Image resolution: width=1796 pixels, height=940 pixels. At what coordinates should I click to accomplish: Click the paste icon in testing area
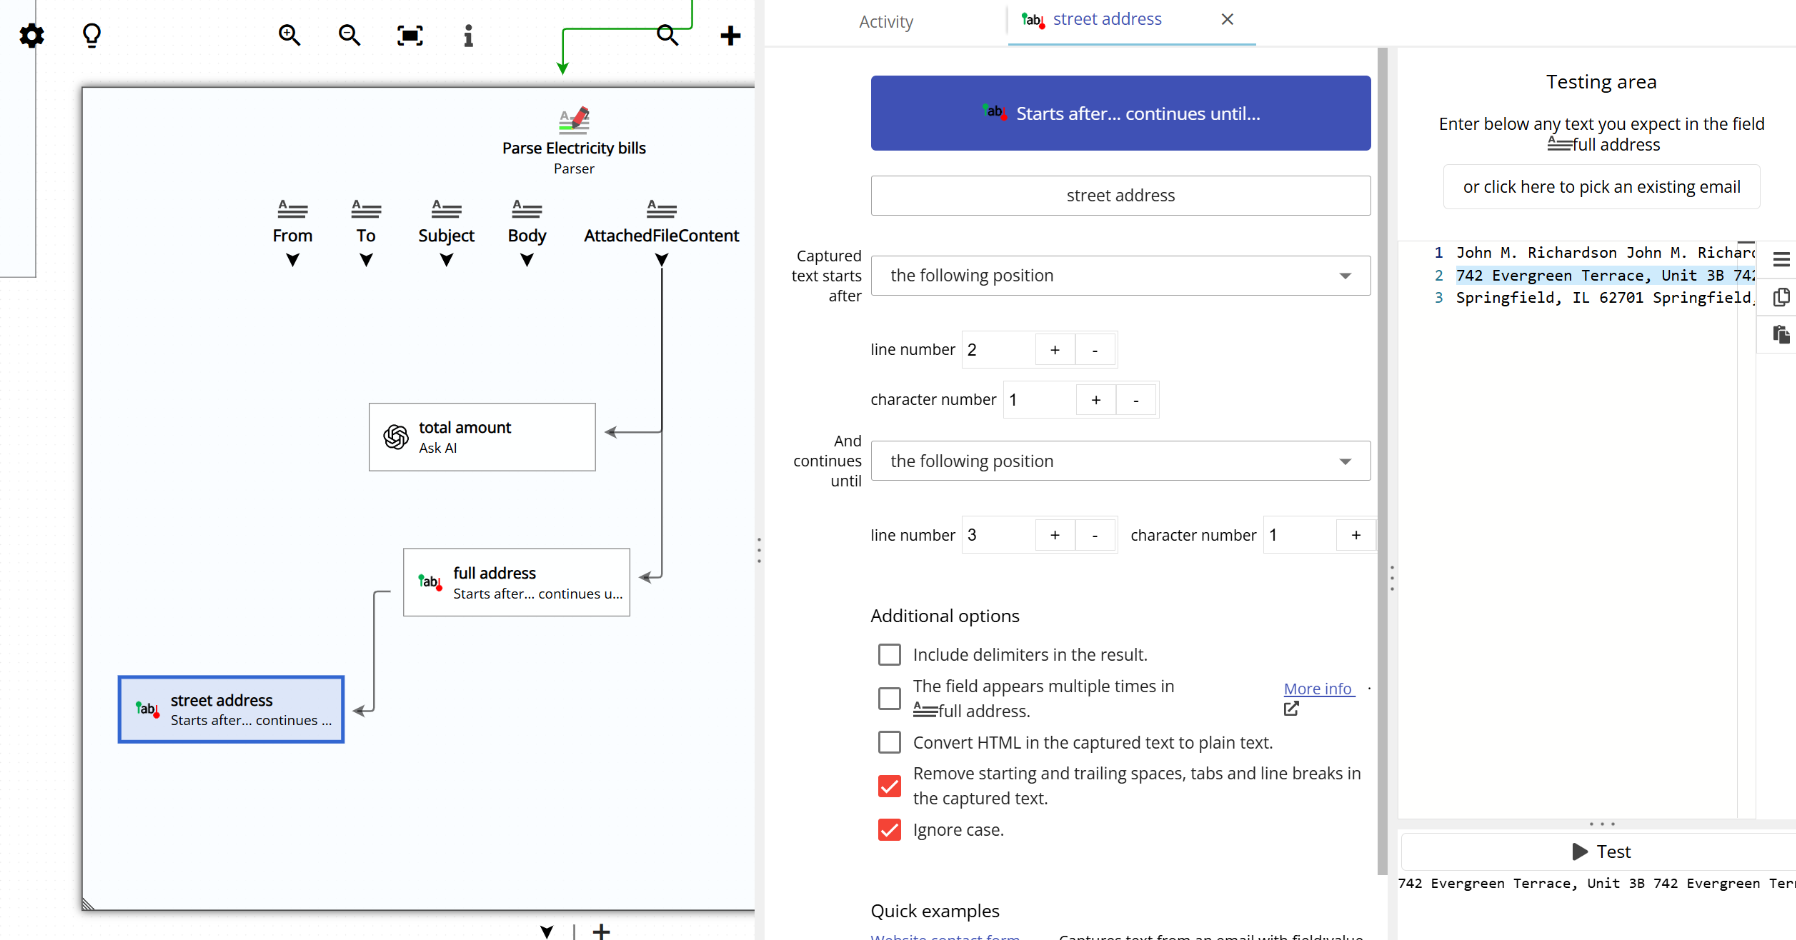[x=1781, y=335]
